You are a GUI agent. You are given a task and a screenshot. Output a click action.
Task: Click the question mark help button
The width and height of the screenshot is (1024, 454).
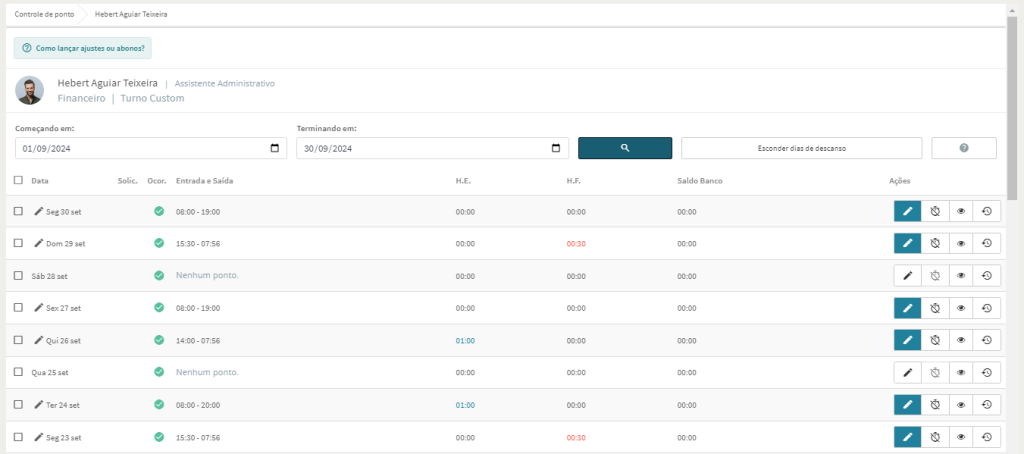coord(963,148)
